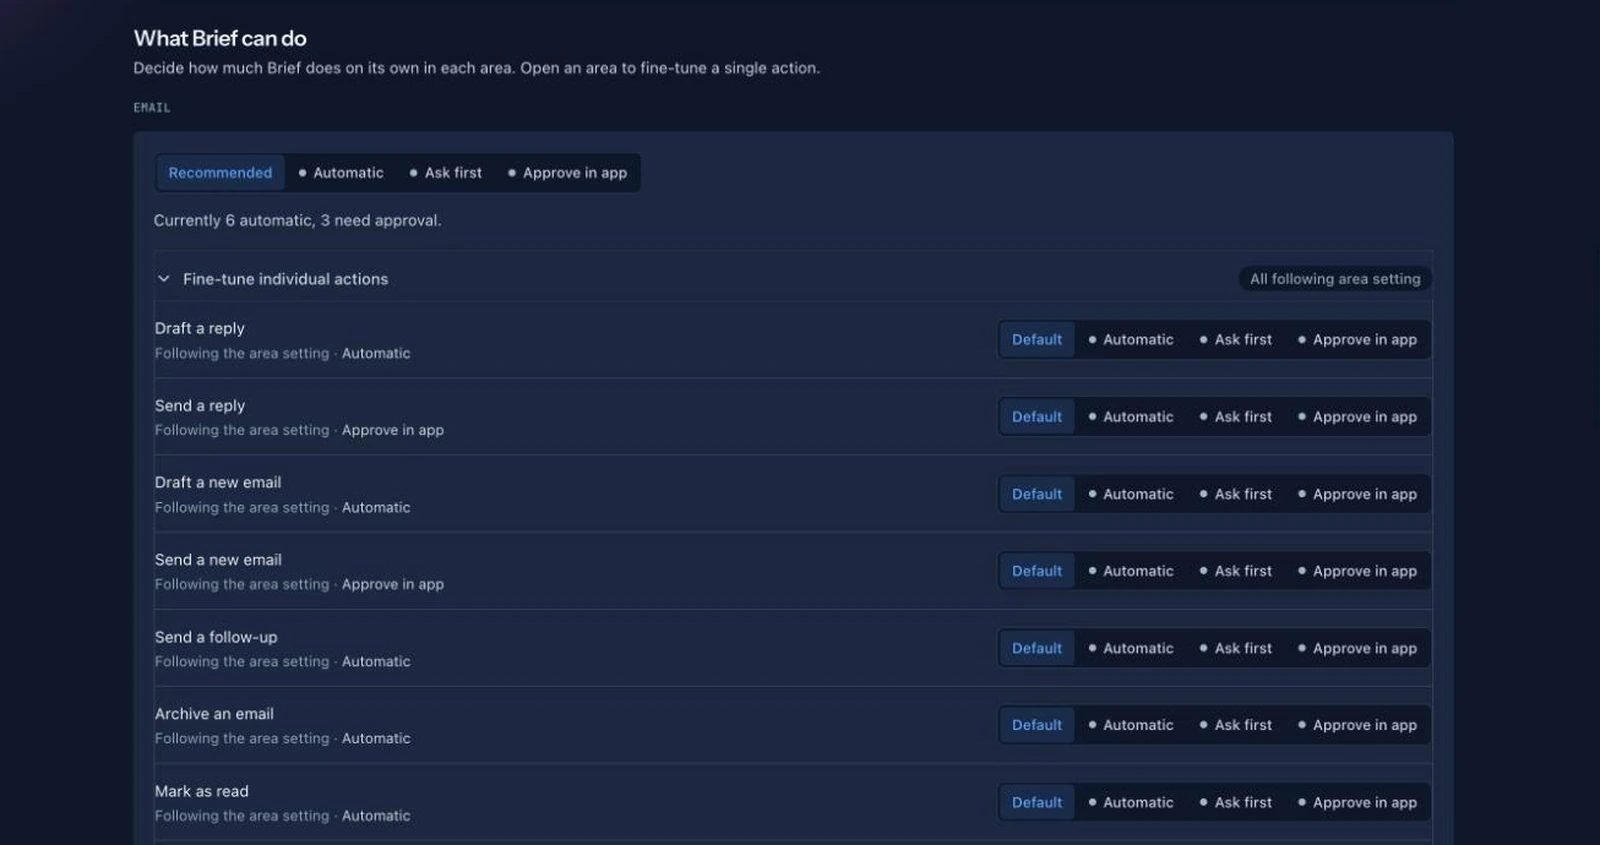The height and width of the screenshot is (845, 1600).
Task: Click the Send a follow-up label
Action: (216, 637)
